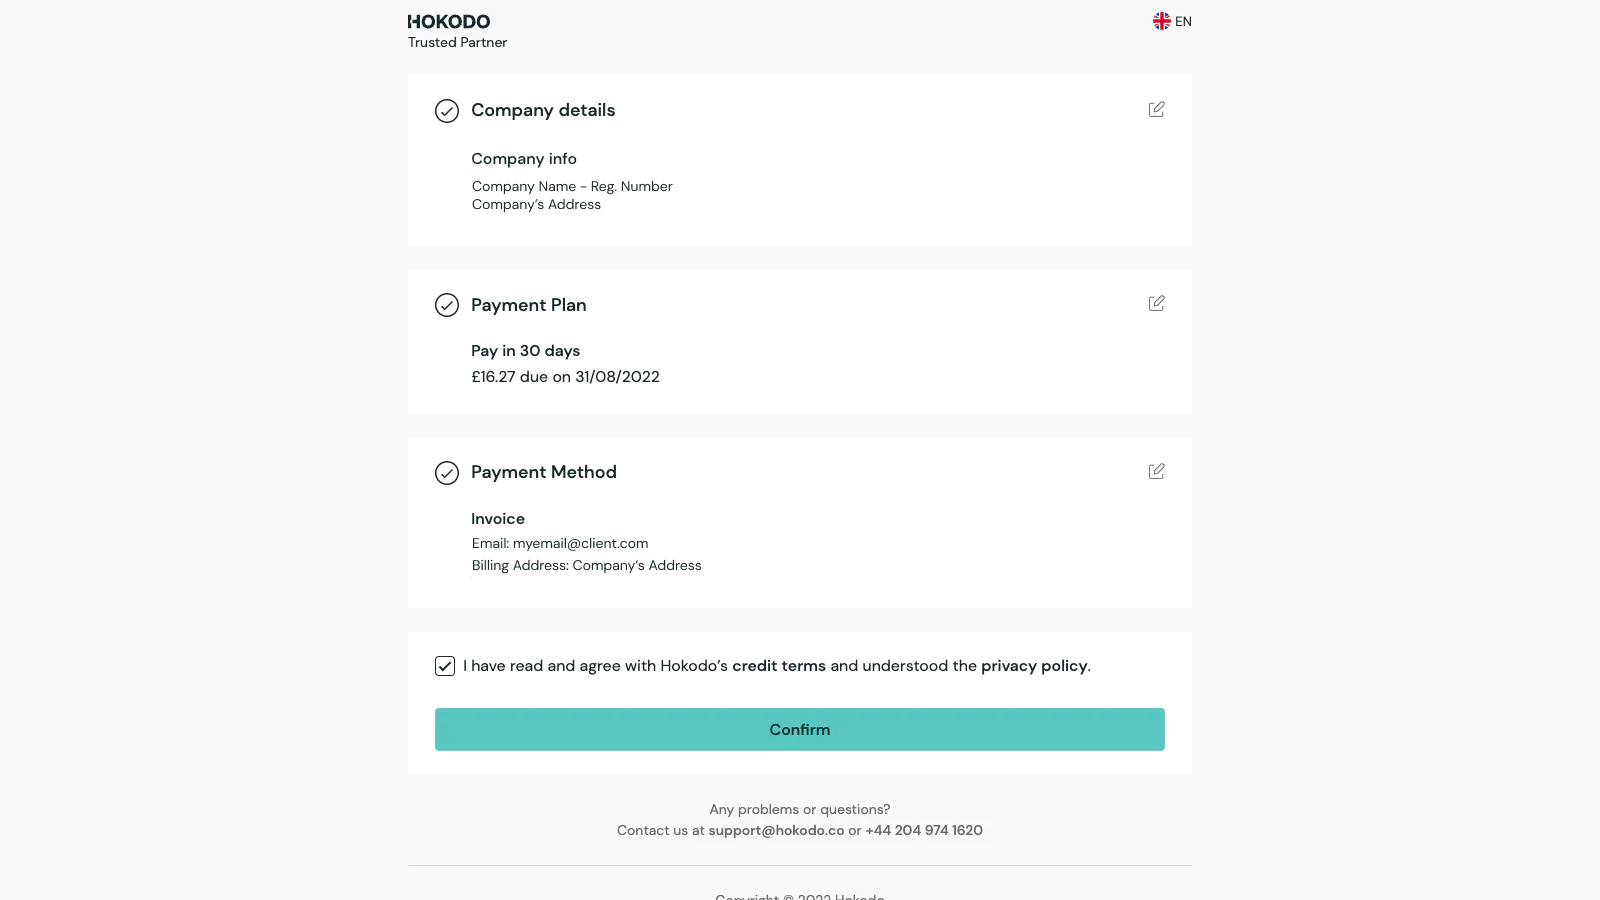Select the Payment Method heading
The height and width of the screenshot is (900, 1600).
point(543,472)
